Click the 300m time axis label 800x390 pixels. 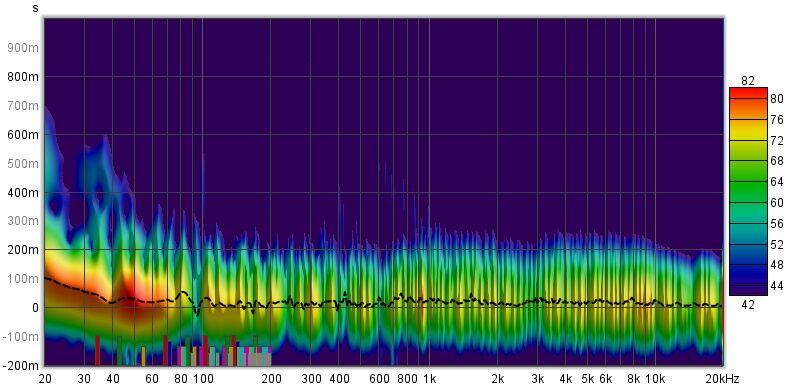(x=24, y=221)
